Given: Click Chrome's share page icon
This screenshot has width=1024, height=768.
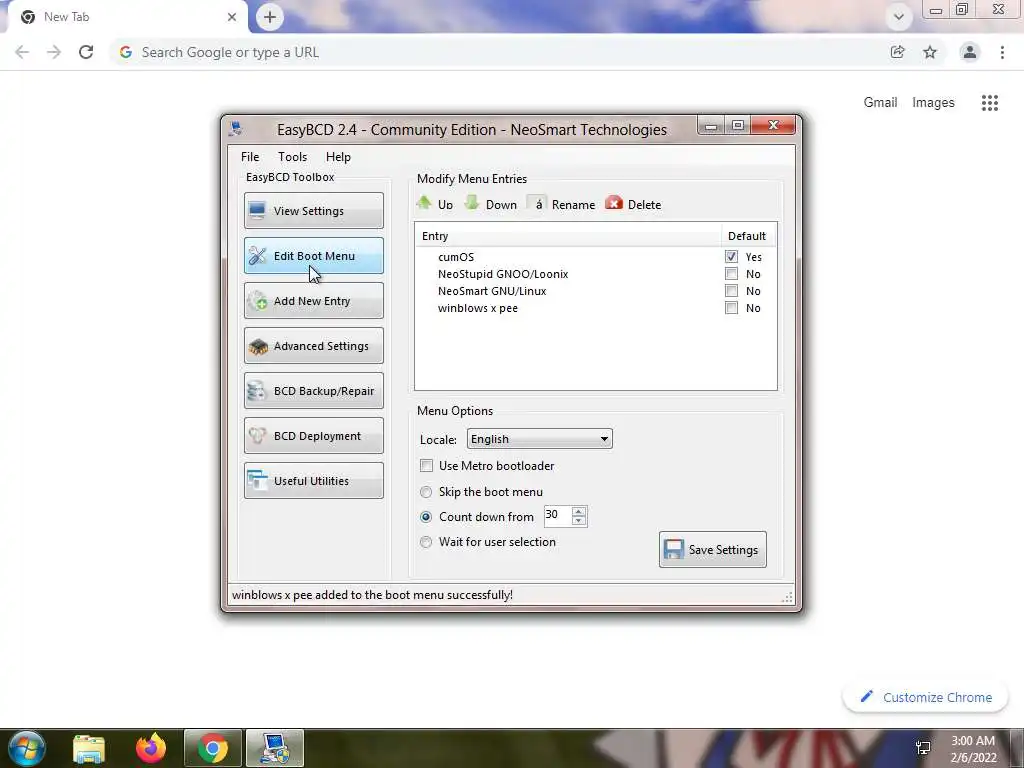Looking at the screenshot, I should (x=897, y=52).
